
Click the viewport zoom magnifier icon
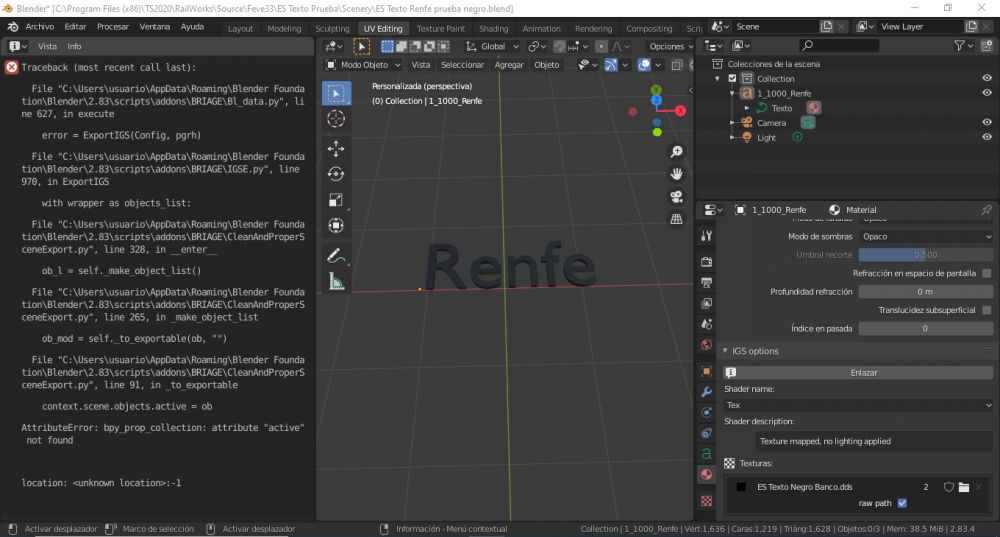click(x=676, y=151)
